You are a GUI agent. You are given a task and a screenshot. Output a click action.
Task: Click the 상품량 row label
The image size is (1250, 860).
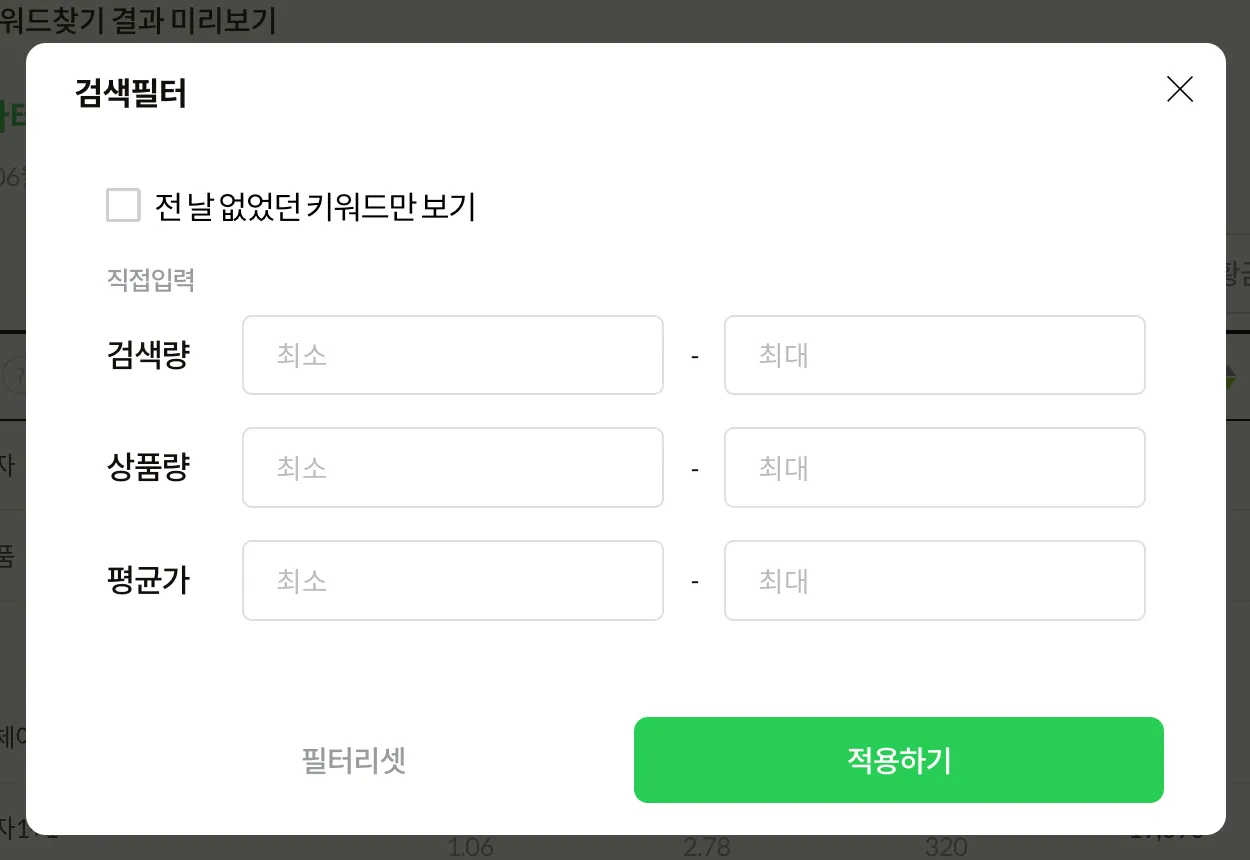148,468
